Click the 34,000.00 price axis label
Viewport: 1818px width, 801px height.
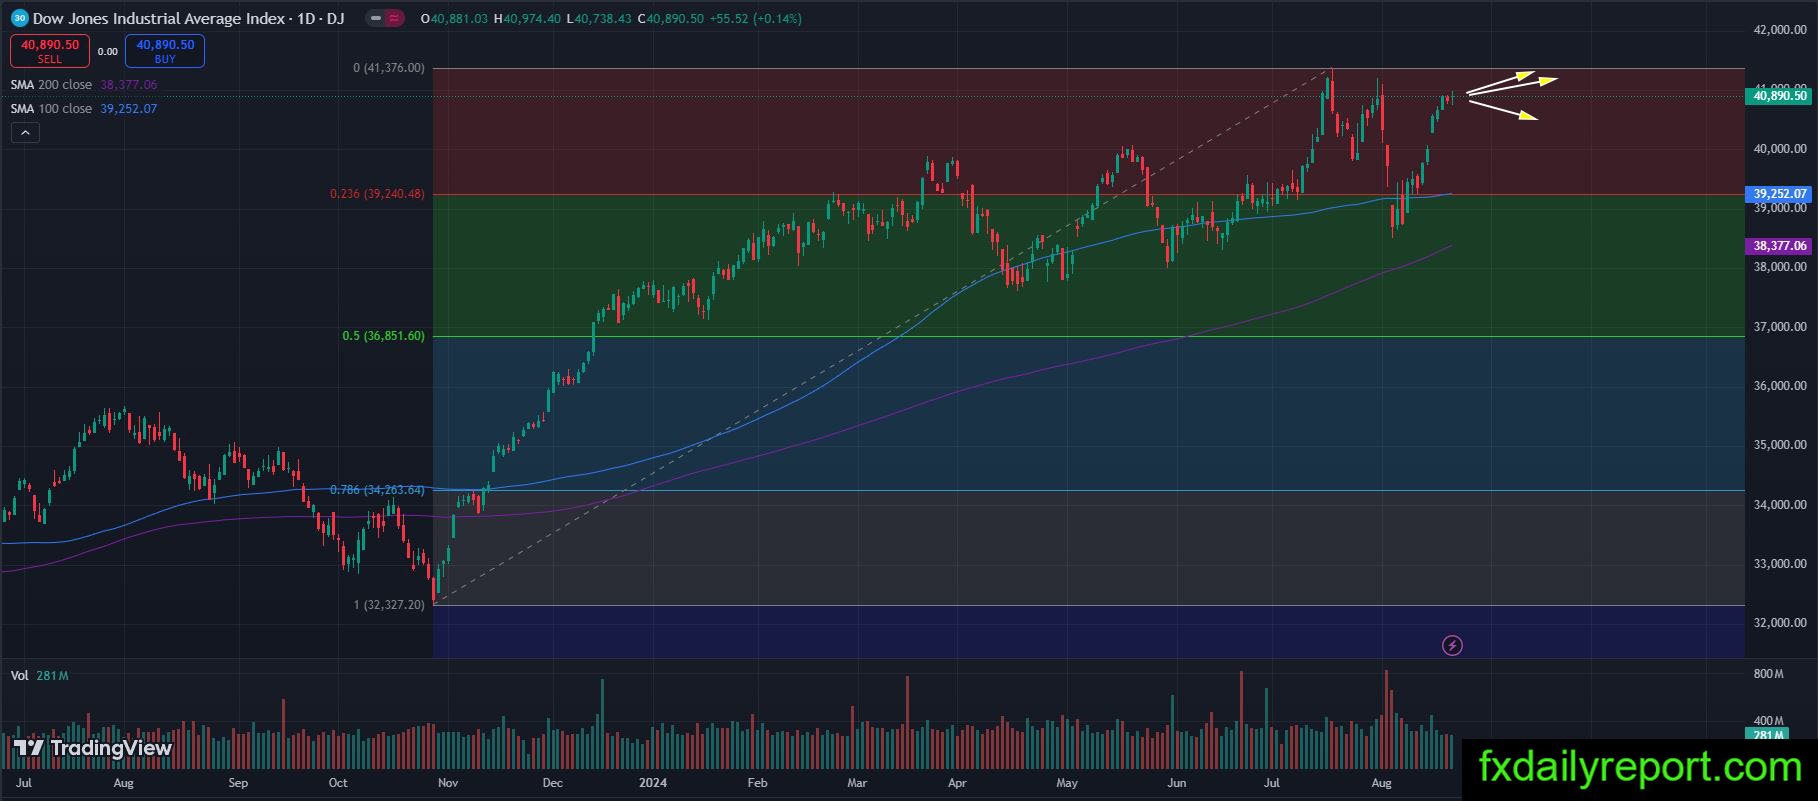[1781, 505]
